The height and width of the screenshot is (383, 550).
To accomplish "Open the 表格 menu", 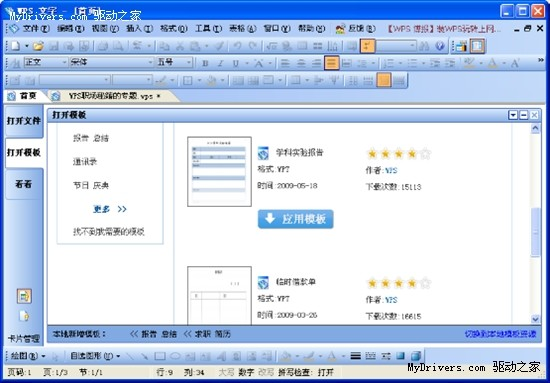I will click(243, 29).
